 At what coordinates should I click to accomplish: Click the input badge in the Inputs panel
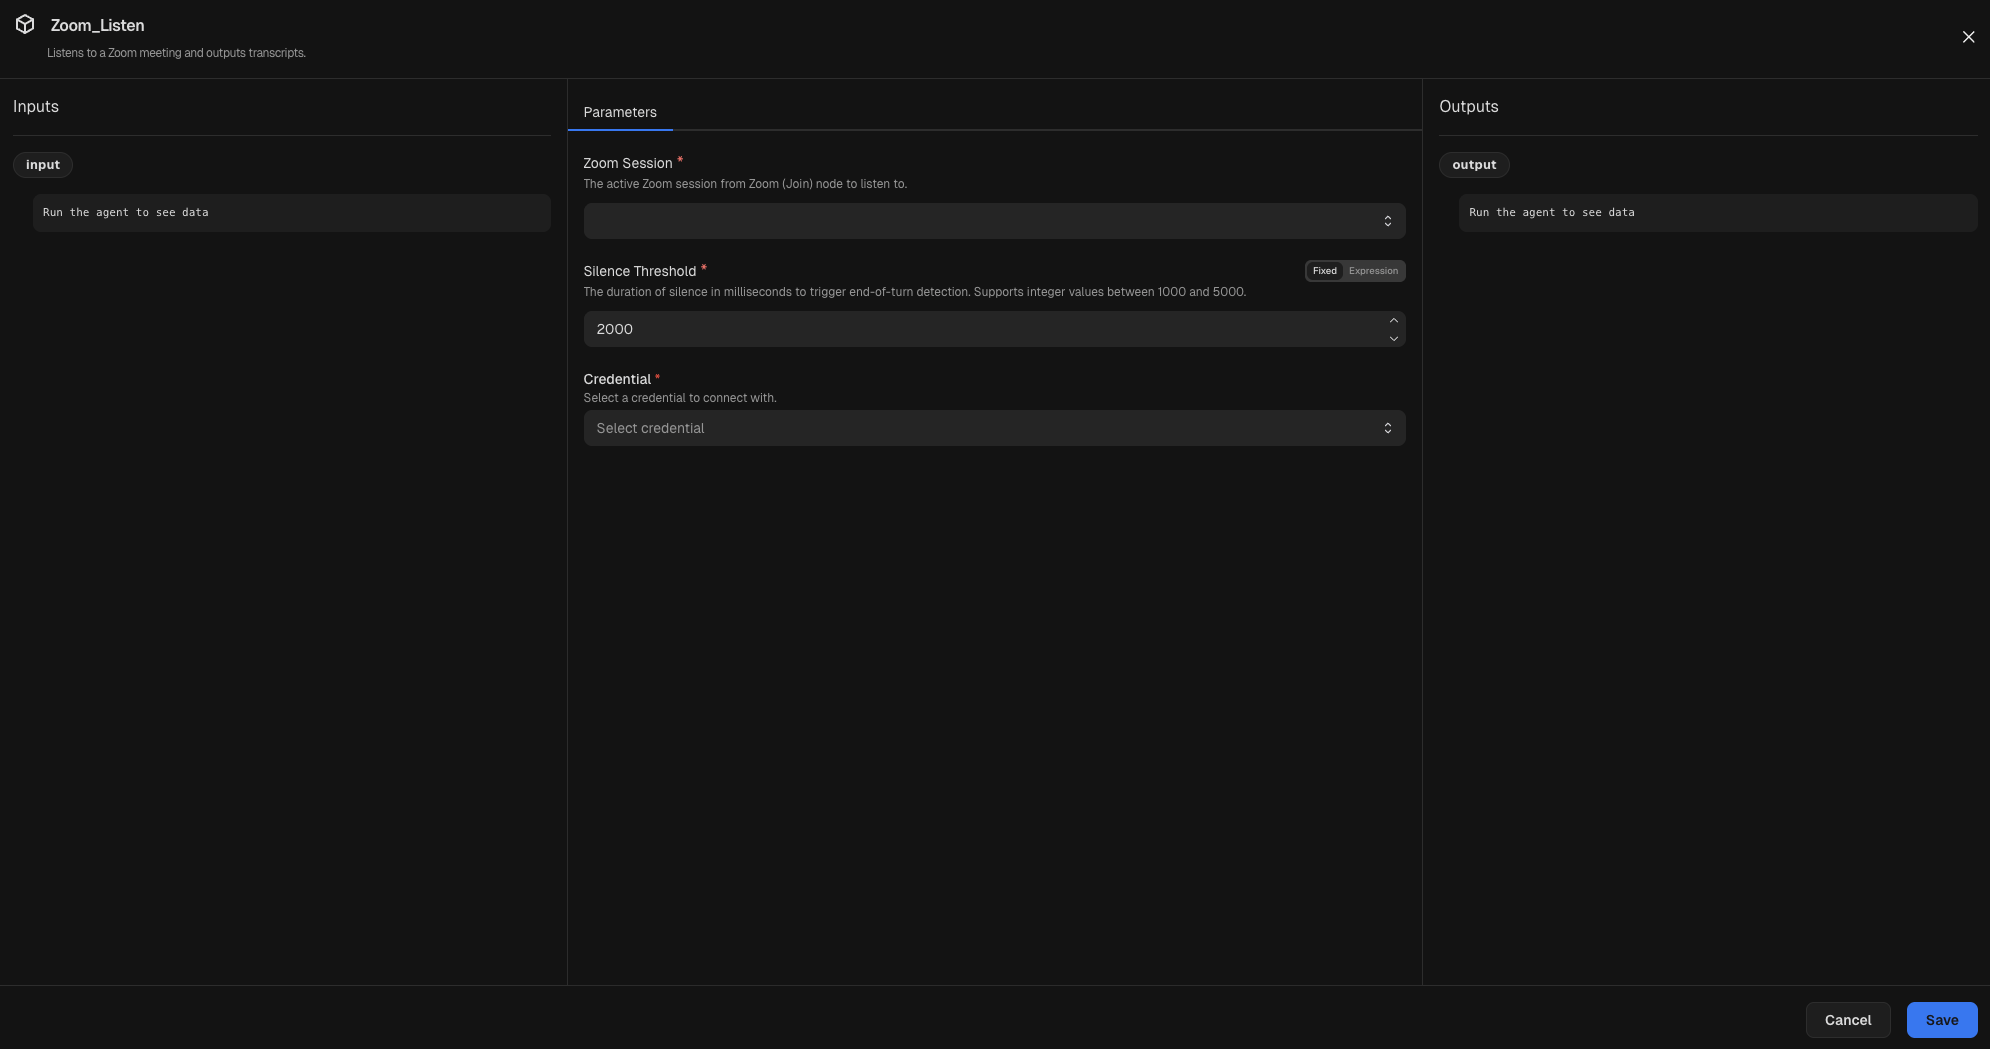(x=43, y=164)
